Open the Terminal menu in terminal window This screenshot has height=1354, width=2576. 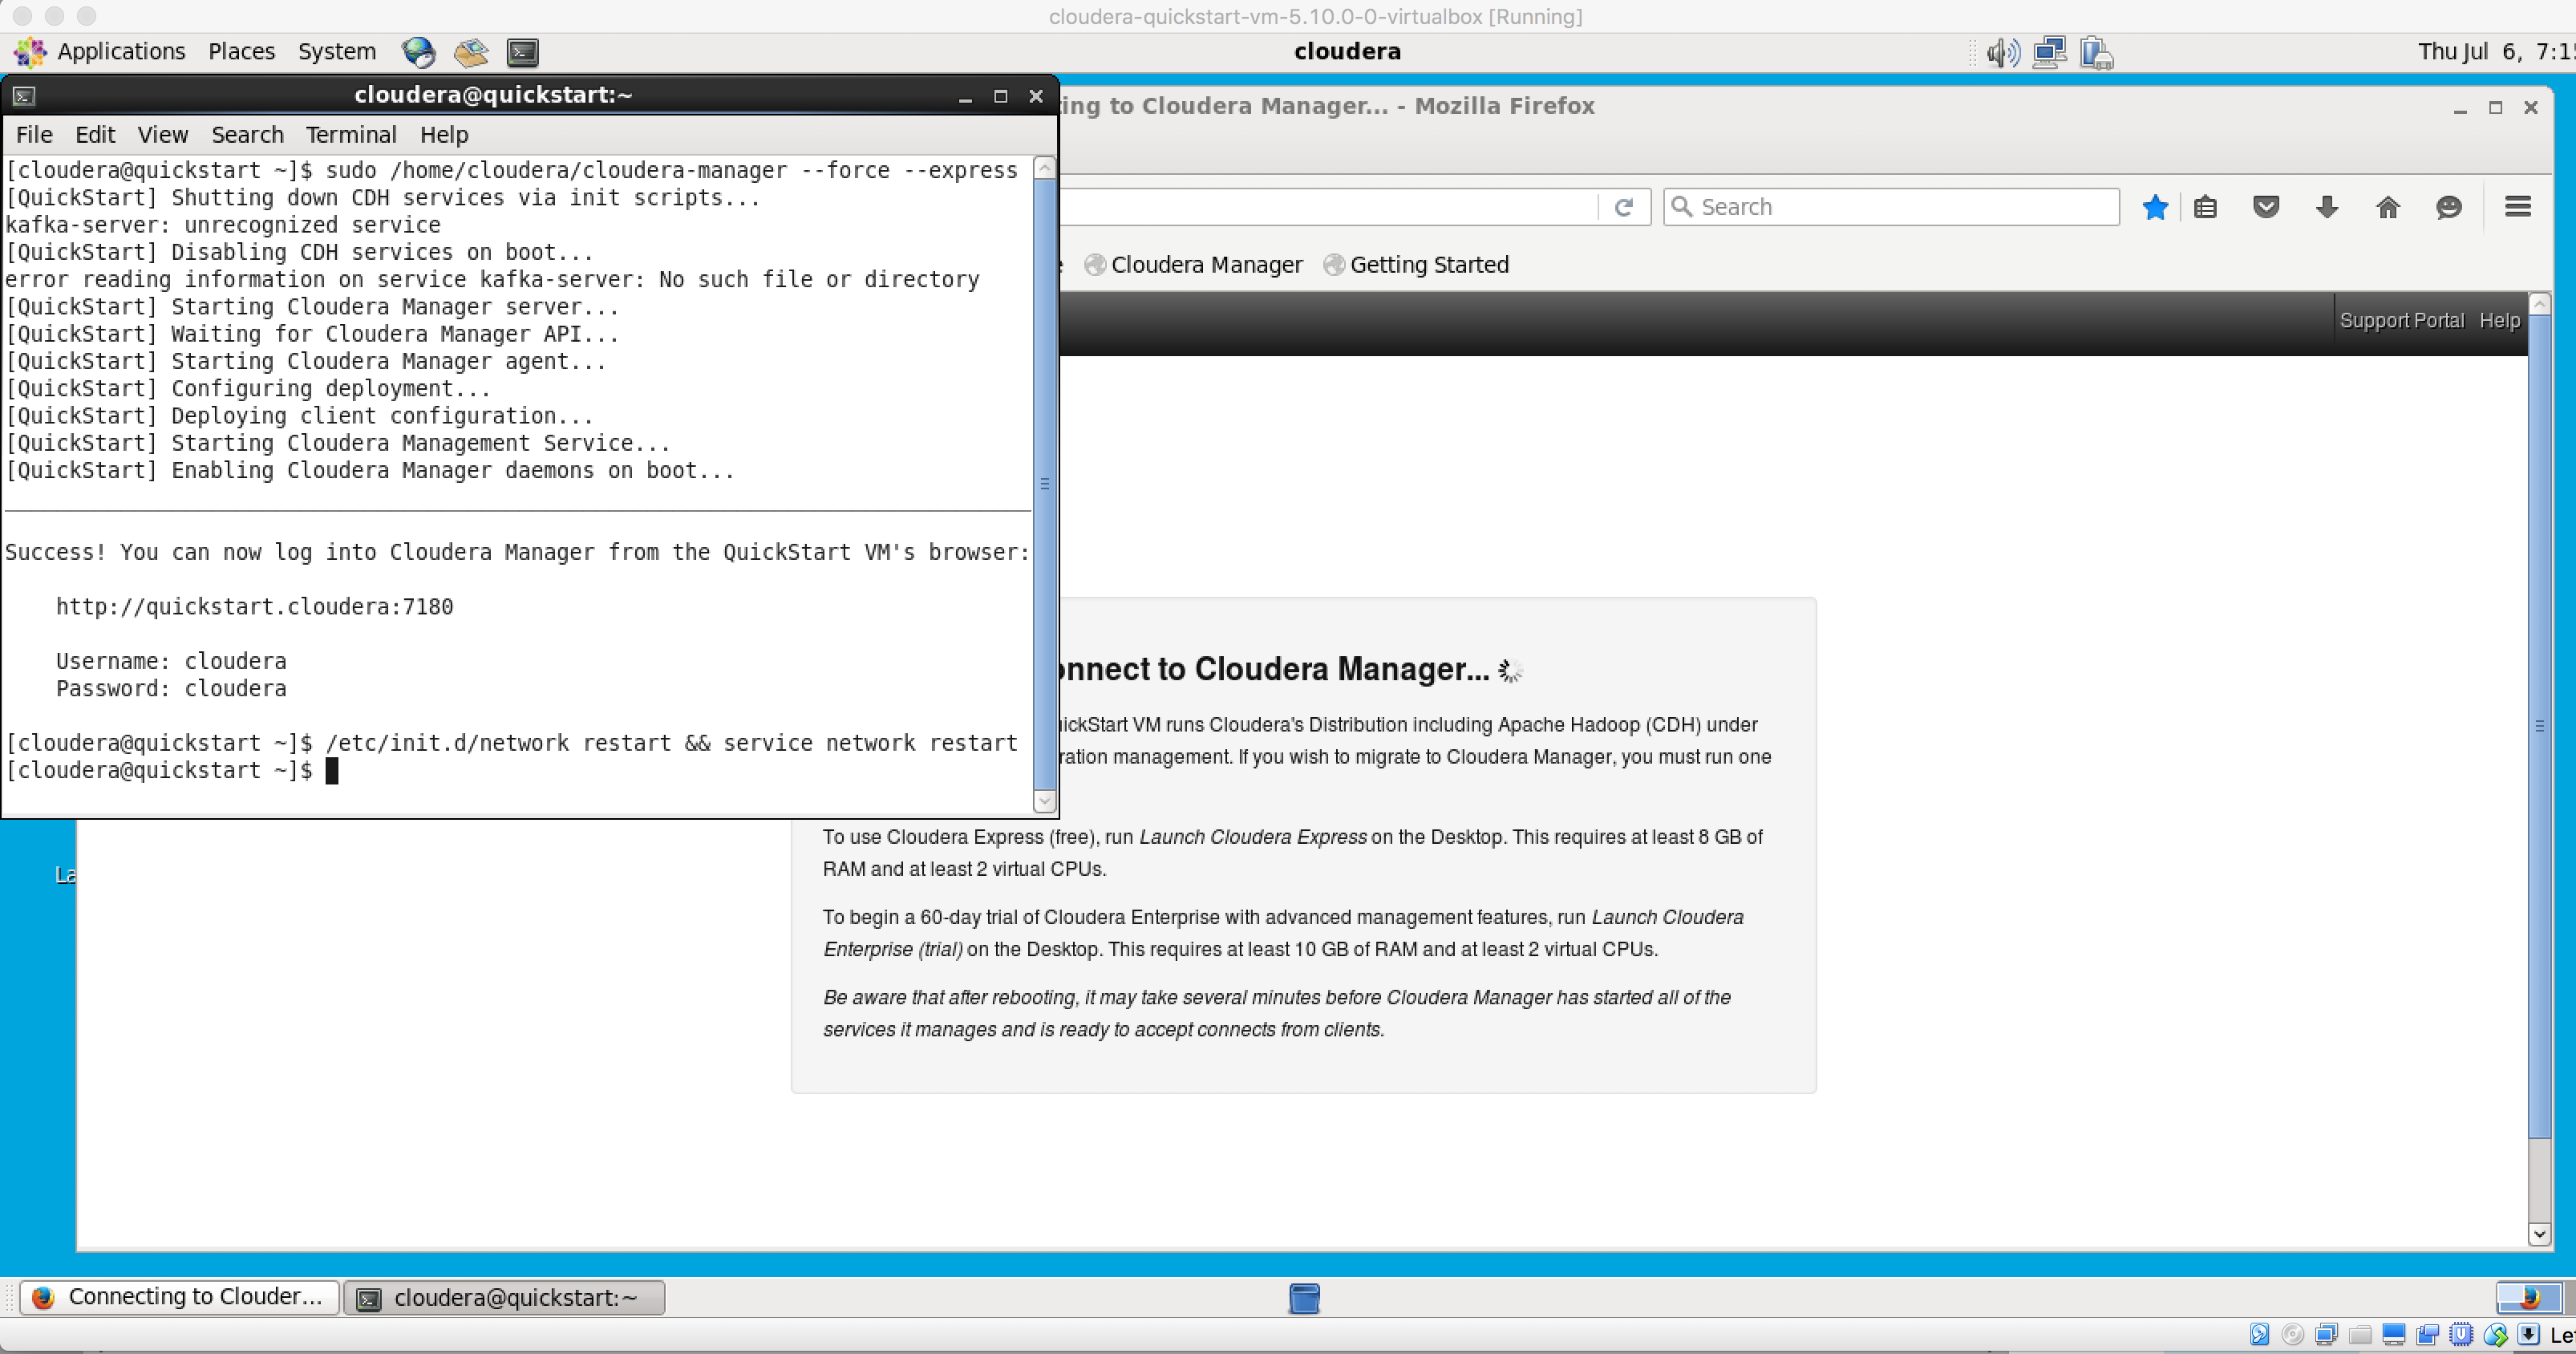tap(351, 134)
